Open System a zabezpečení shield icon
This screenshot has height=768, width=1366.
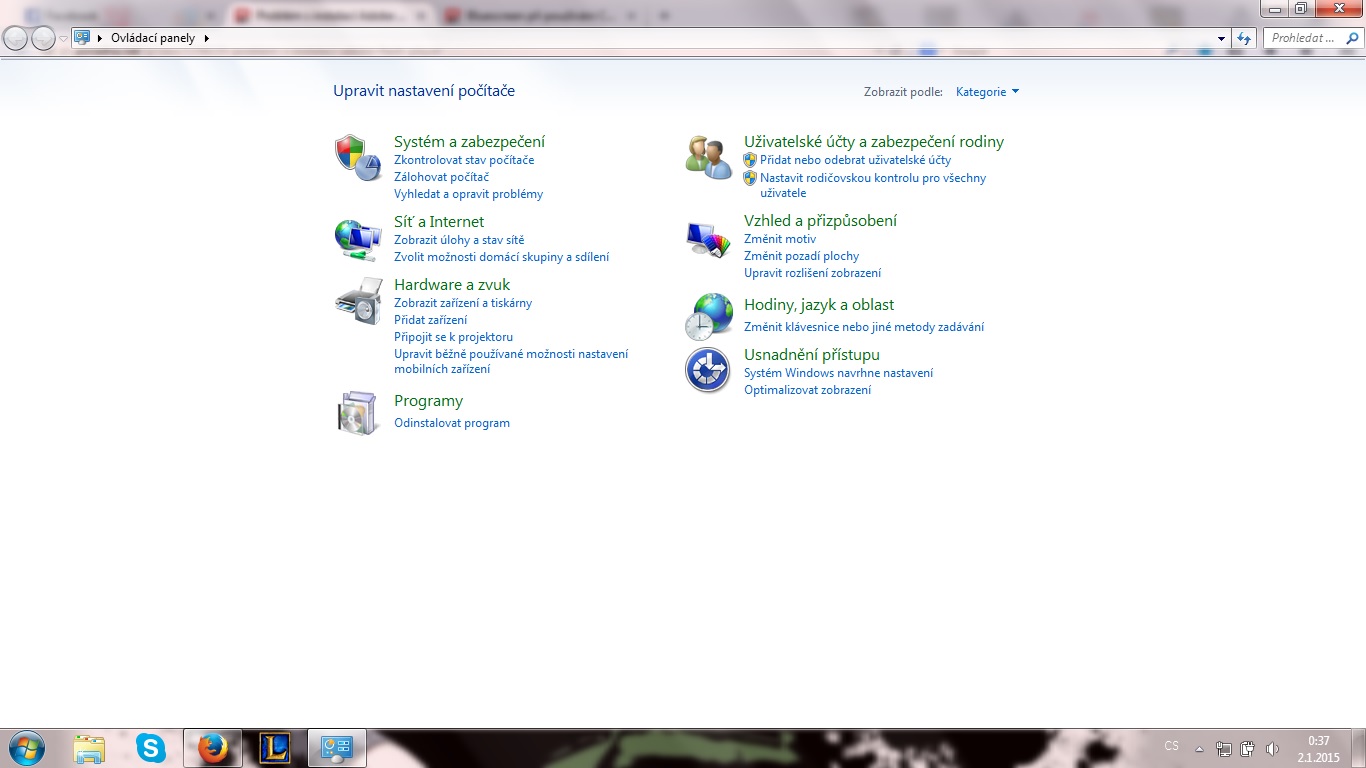pos(358,157)
